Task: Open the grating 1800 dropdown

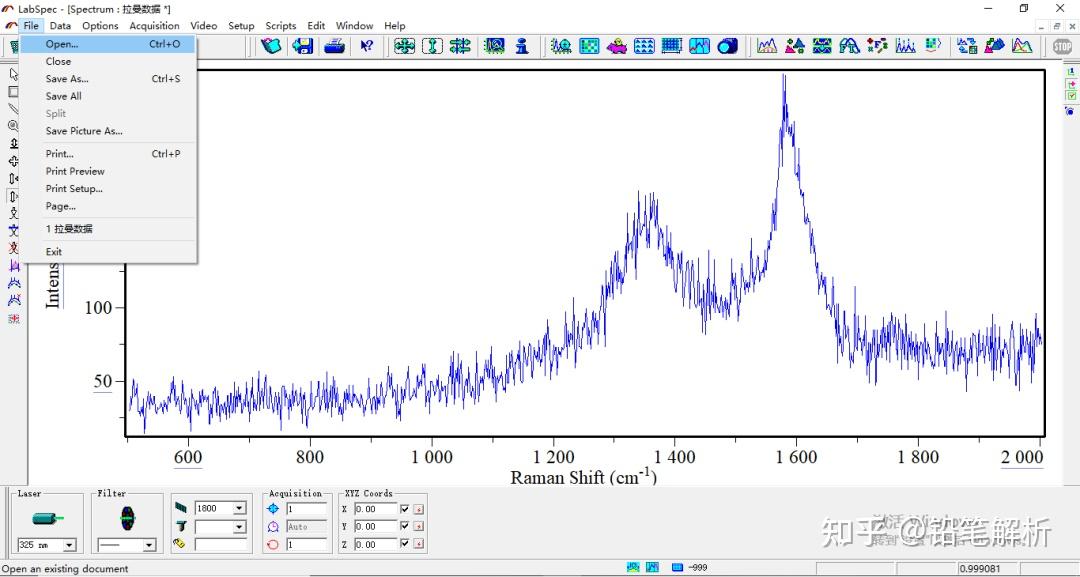Action: tap(239, 509)
